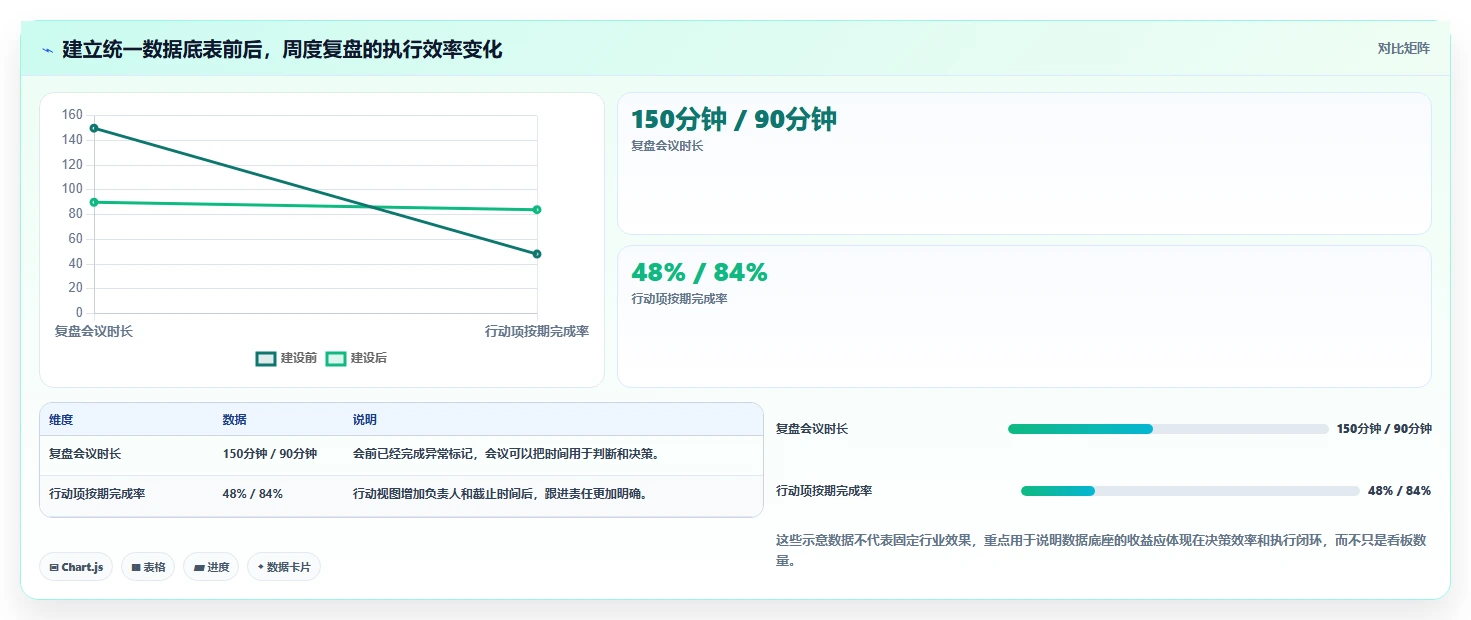Click table cell 48% / 84%
This screenshot has width=1471, height=620.
(252, 494)
